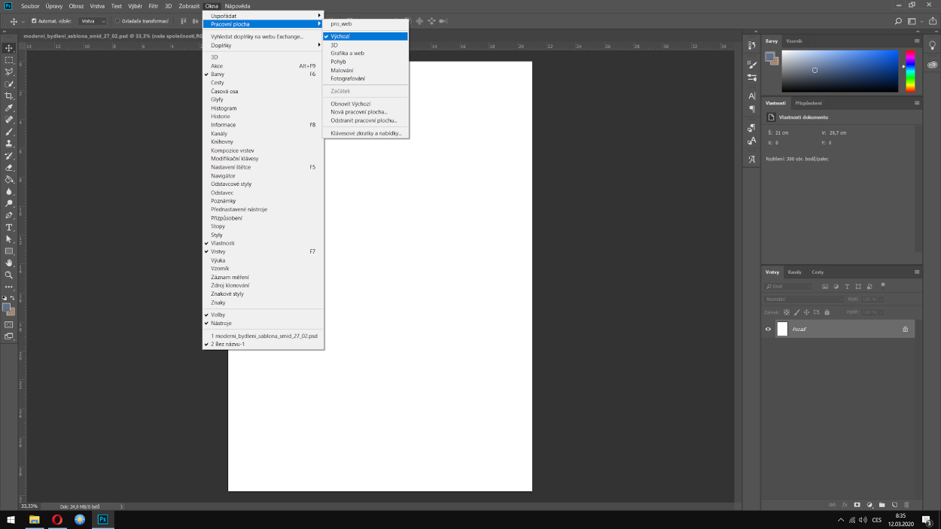Select the Hand tool
Viewport: 941px width, 529px height.
[9, 263]
